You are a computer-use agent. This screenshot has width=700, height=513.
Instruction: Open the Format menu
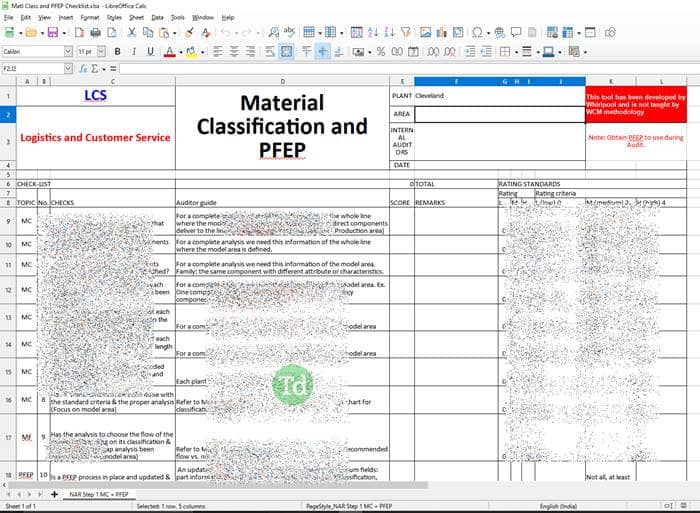pos(90,17)
